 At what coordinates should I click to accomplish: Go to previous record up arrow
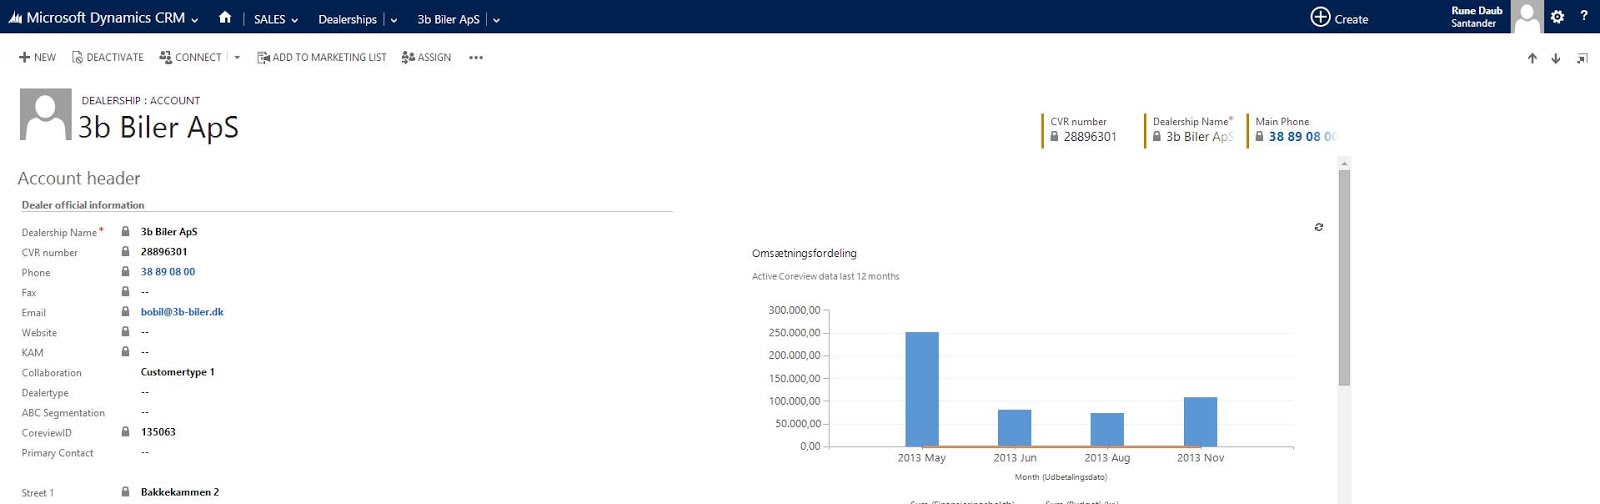click(1532, 58)
